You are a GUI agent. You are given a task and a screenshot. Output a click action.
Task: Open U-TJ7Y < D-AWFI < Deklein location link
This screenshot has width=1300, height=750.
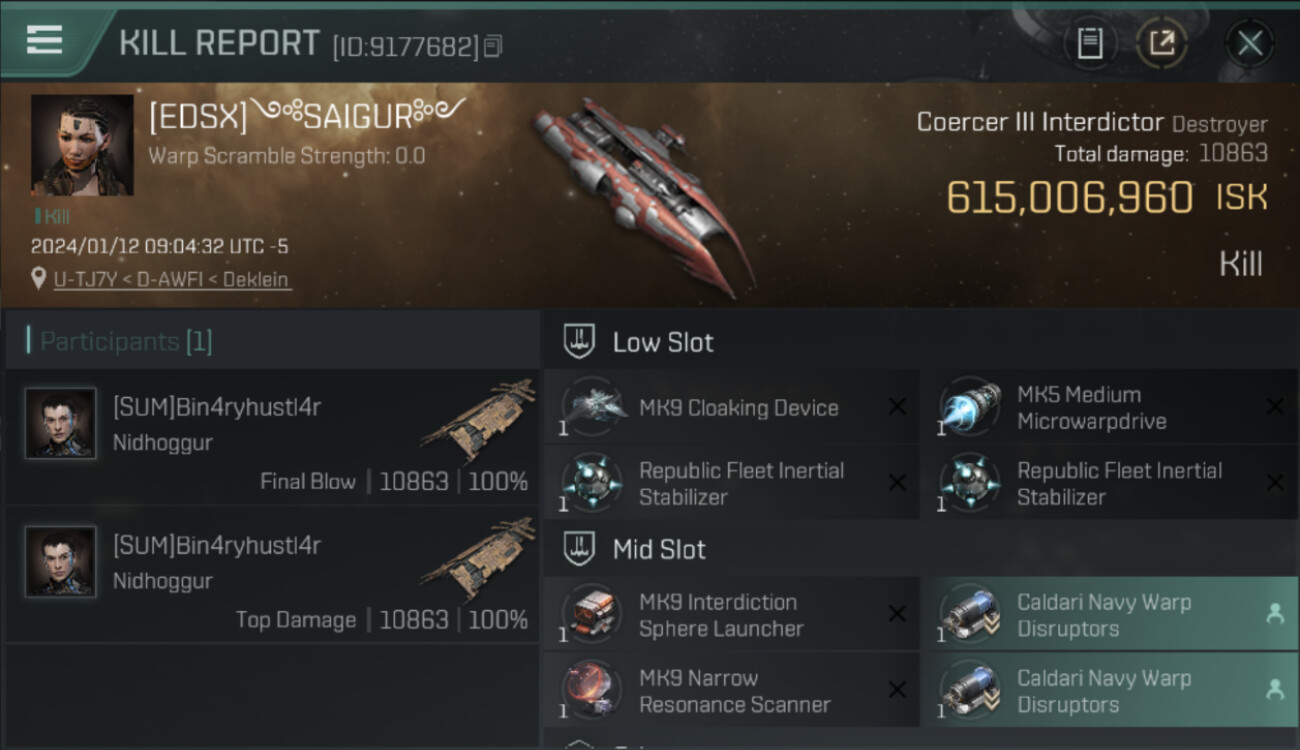coord(172,279)
